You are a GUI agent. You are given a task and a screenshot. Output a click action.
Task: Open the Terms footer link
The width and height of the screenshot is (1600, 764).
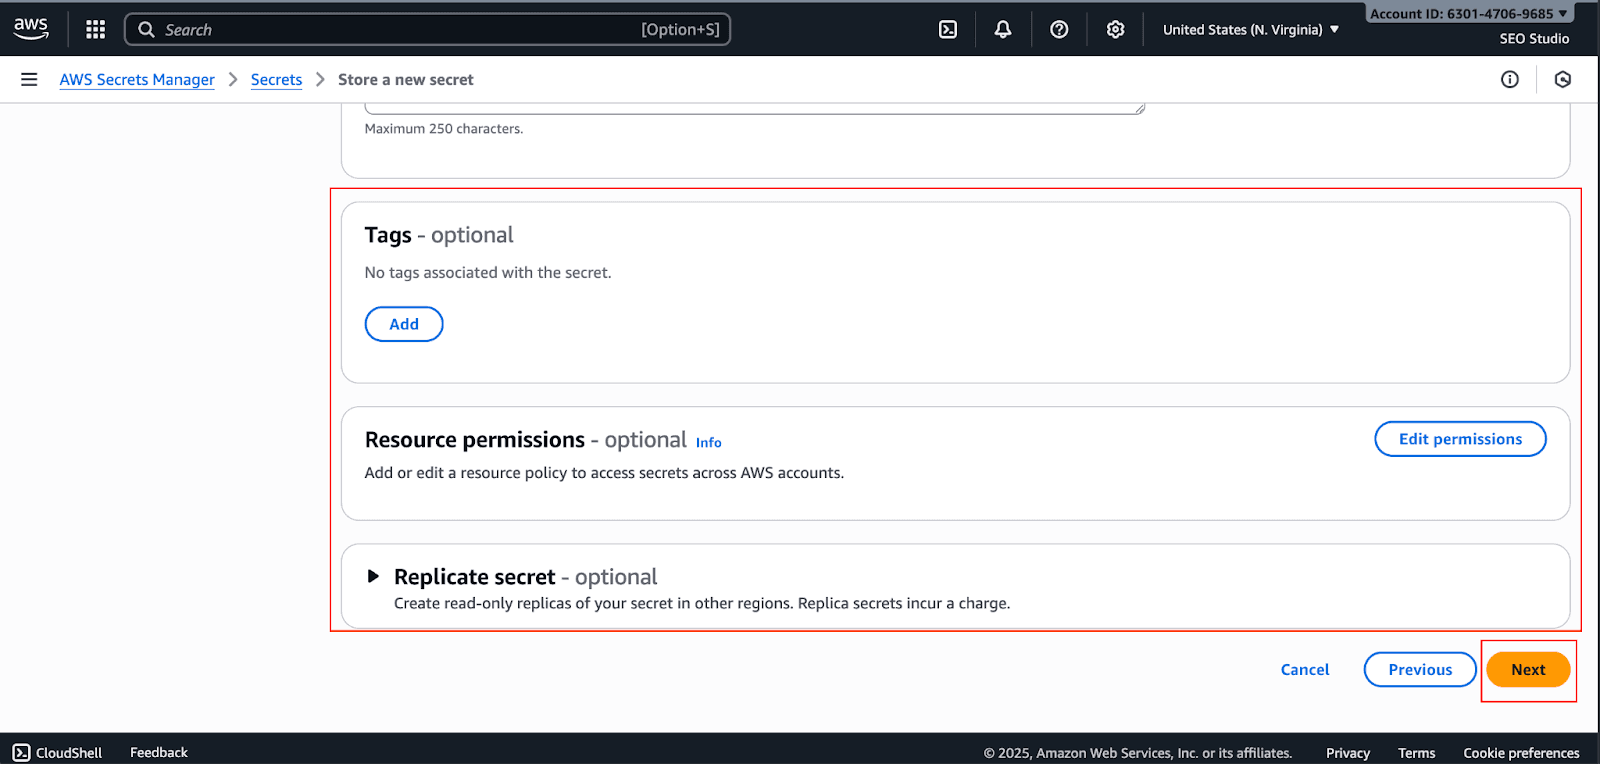1416,753
